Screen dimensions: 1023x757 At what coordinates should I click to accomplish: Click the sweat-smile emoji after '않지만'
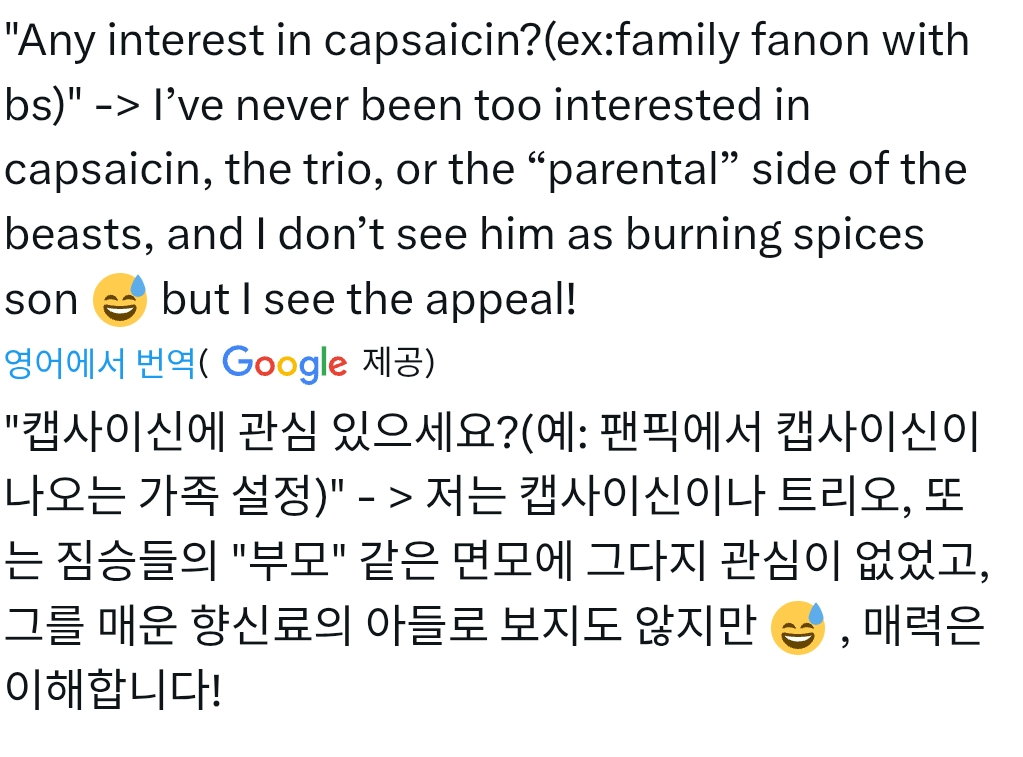pyautogui.click(x=798, y=628)
